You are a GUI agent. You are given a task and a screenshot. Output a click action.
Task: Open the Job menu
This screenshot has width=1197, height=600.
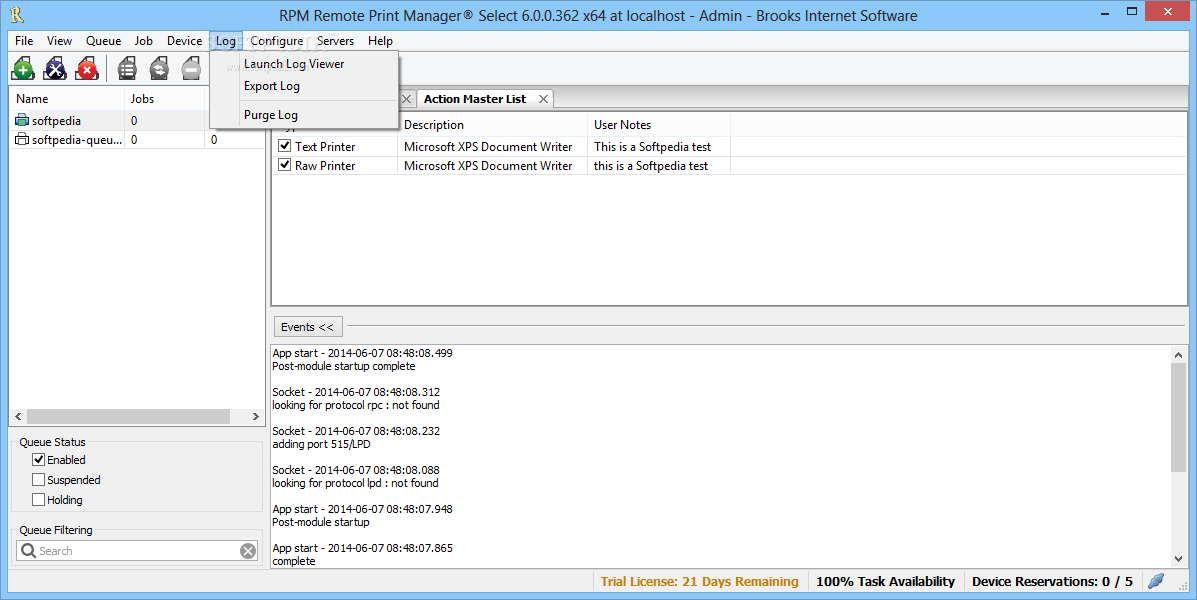pos(144,41)
